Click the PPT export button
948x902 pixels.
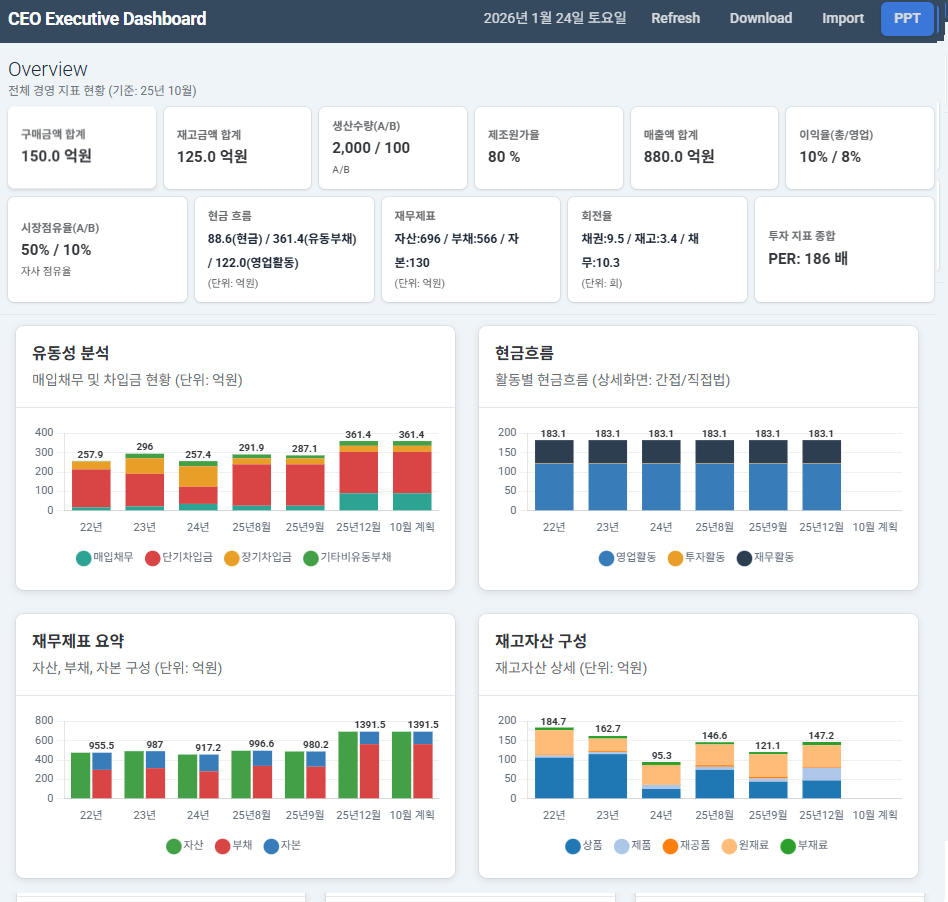pos(906,18)
